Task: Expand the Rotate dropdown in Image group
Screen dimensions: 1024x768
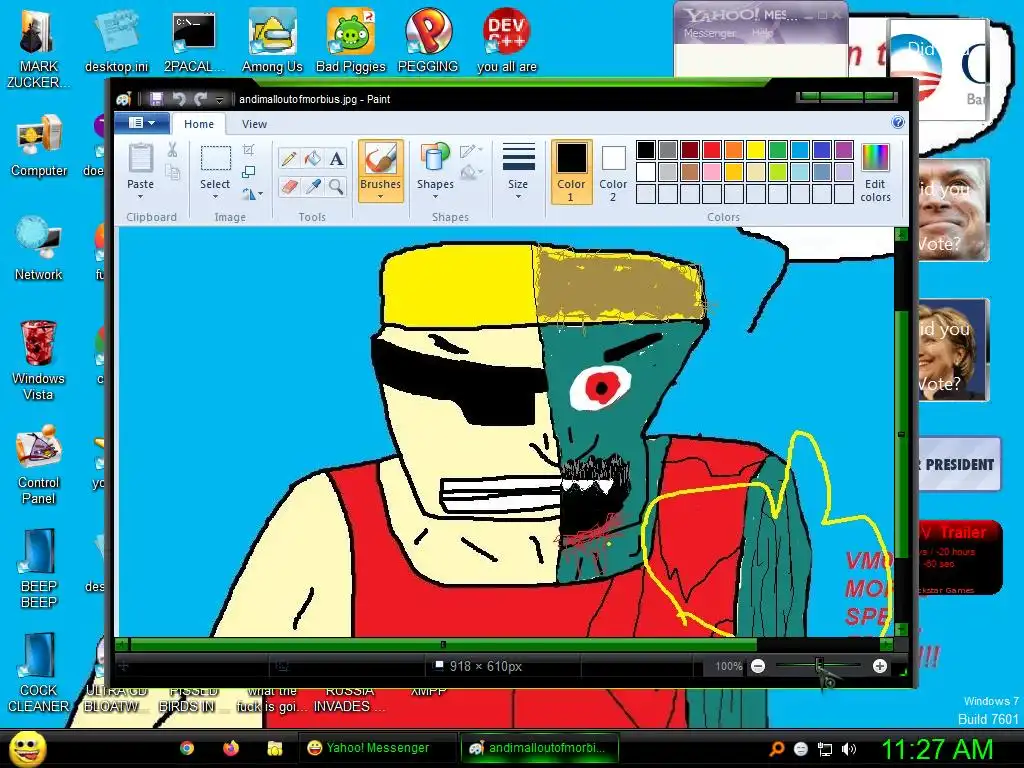Action: (x=252, y=193)
